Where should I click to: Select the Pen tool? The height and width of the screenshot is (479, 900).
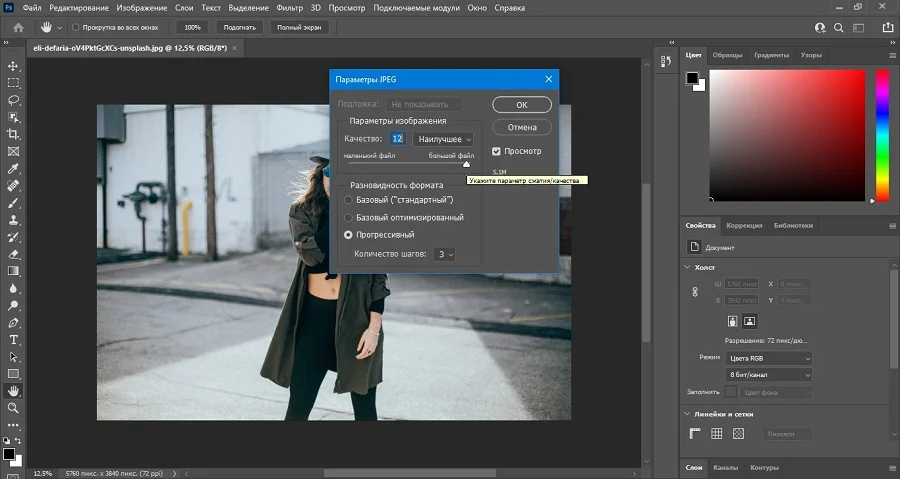(x=13, y=322)
